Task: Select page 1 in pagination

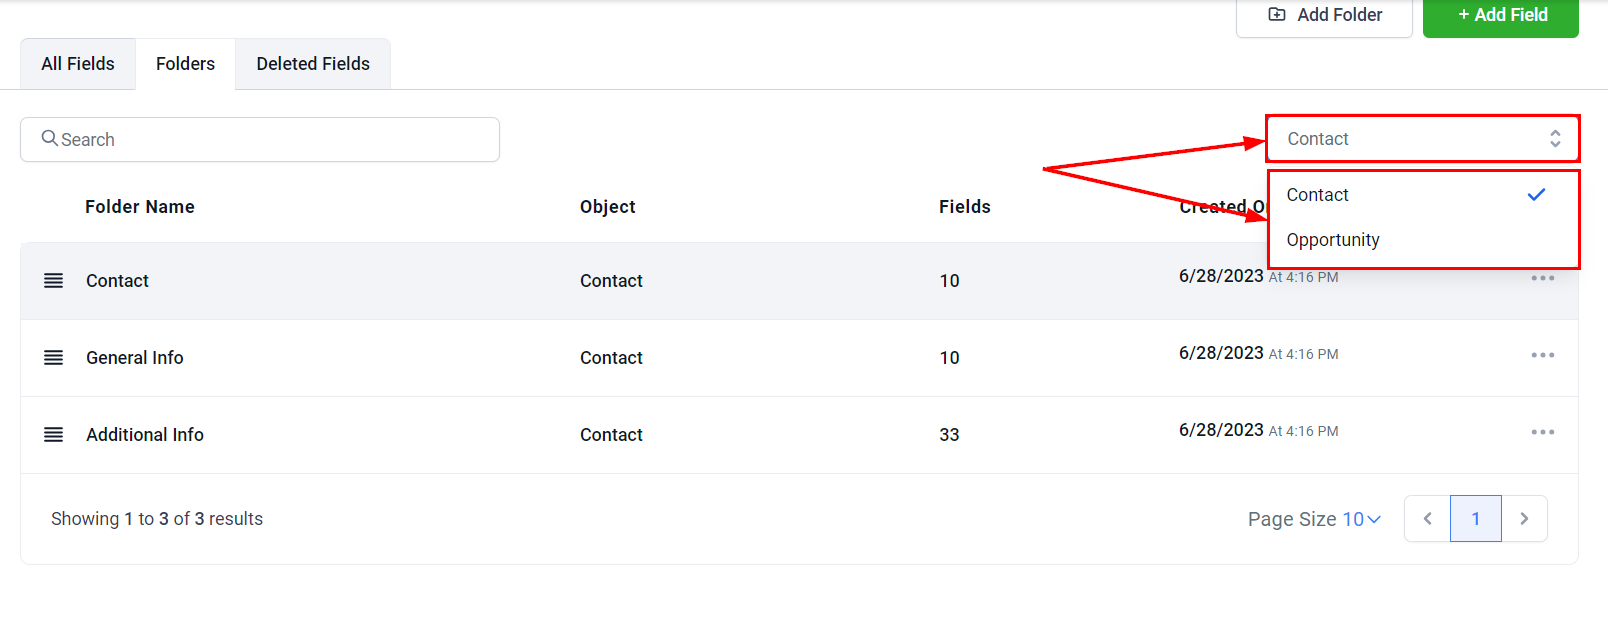Action: 1475,519
